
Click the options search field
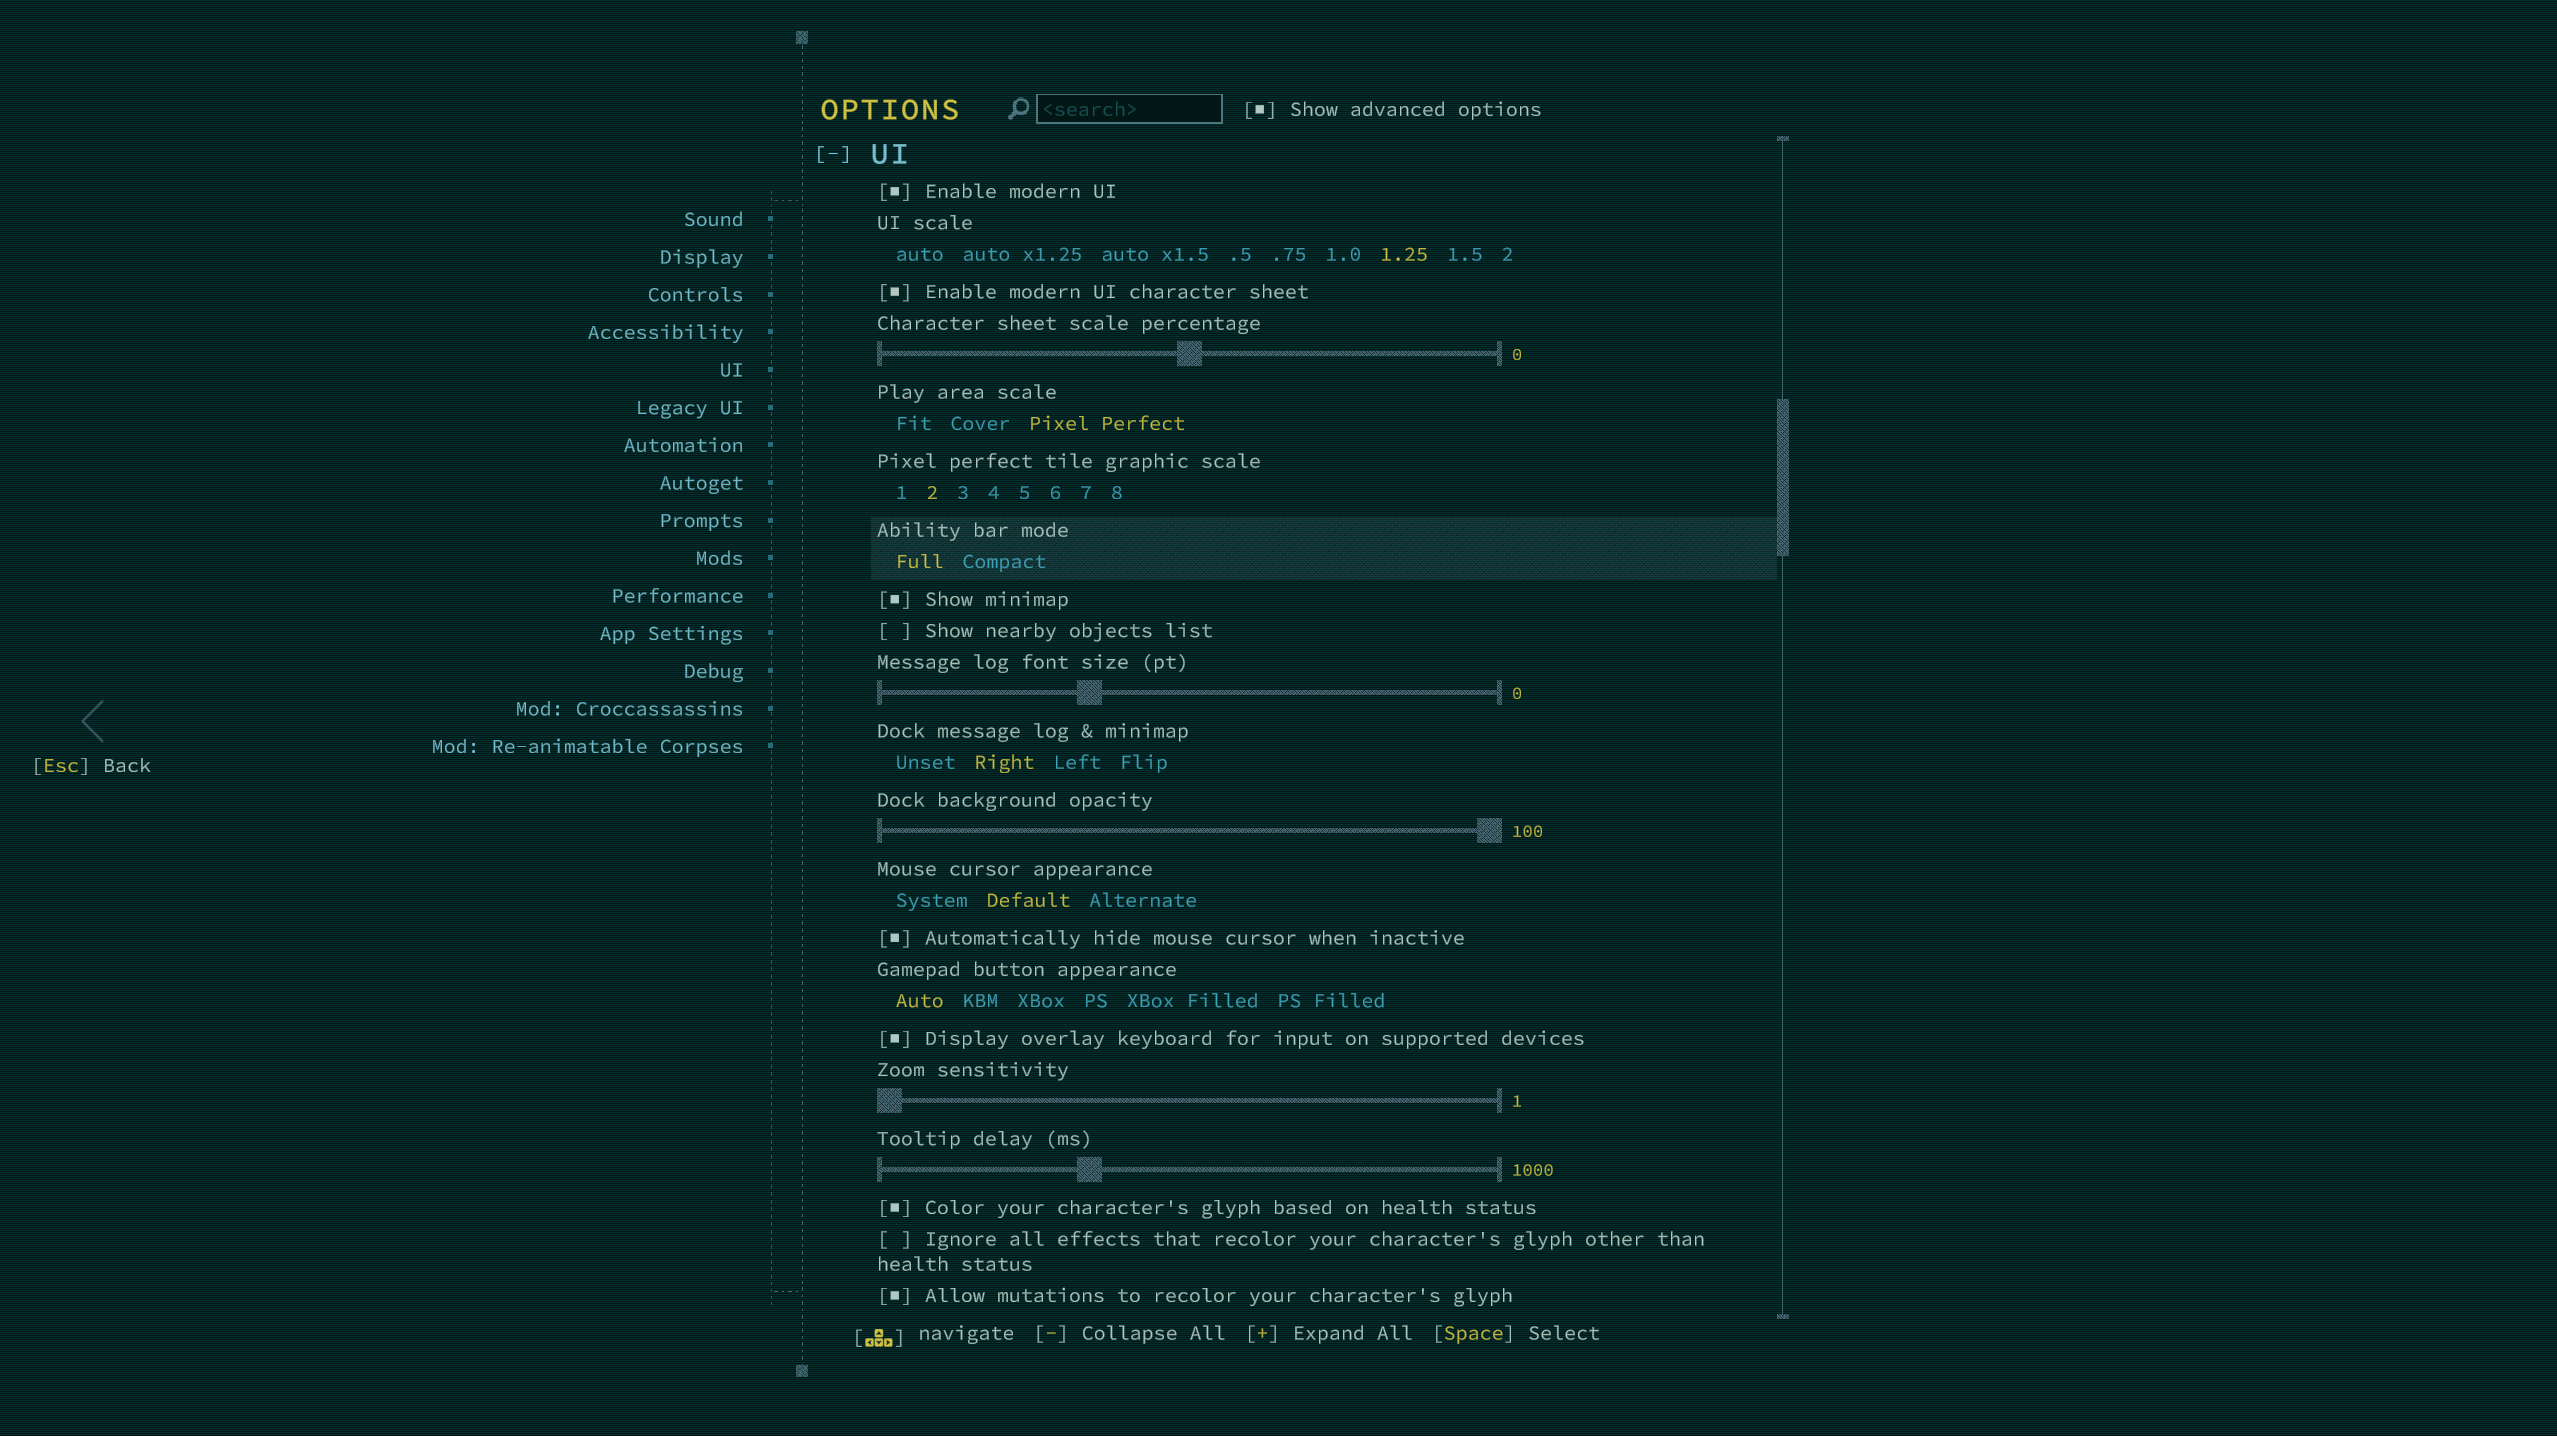(x=1128, y=109)
